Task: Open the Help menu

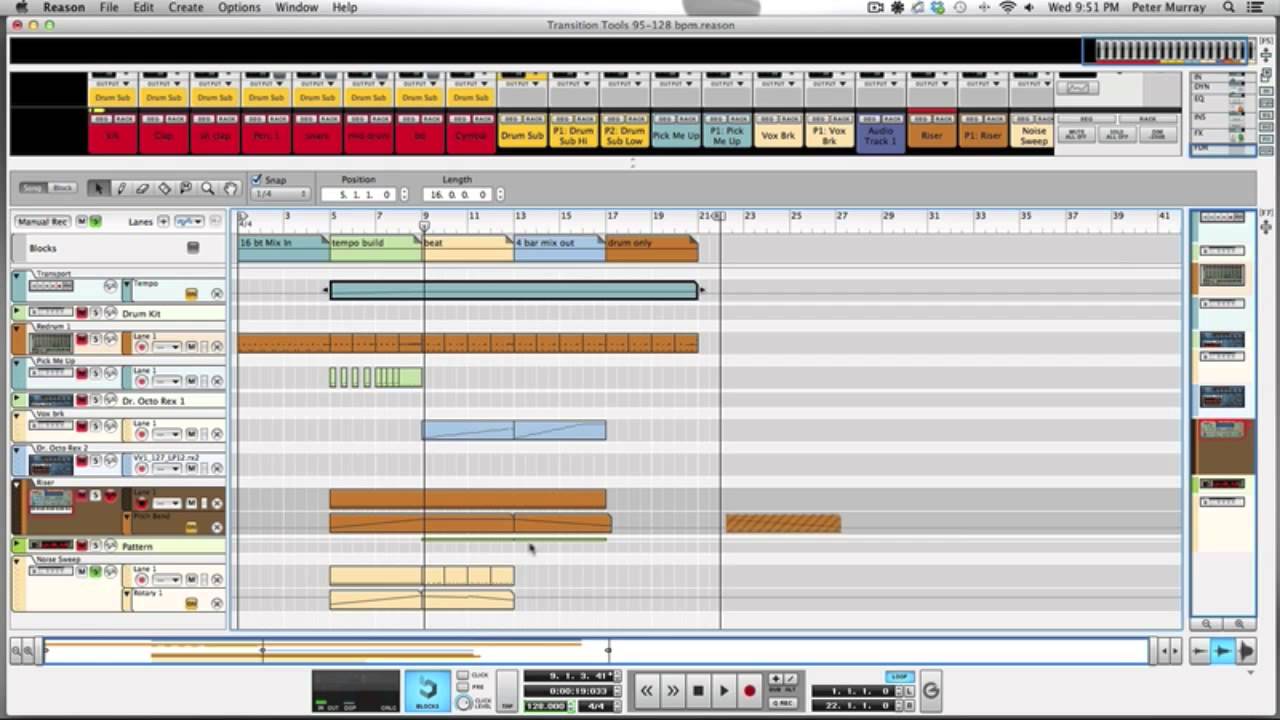Action: tap(345, 7)
